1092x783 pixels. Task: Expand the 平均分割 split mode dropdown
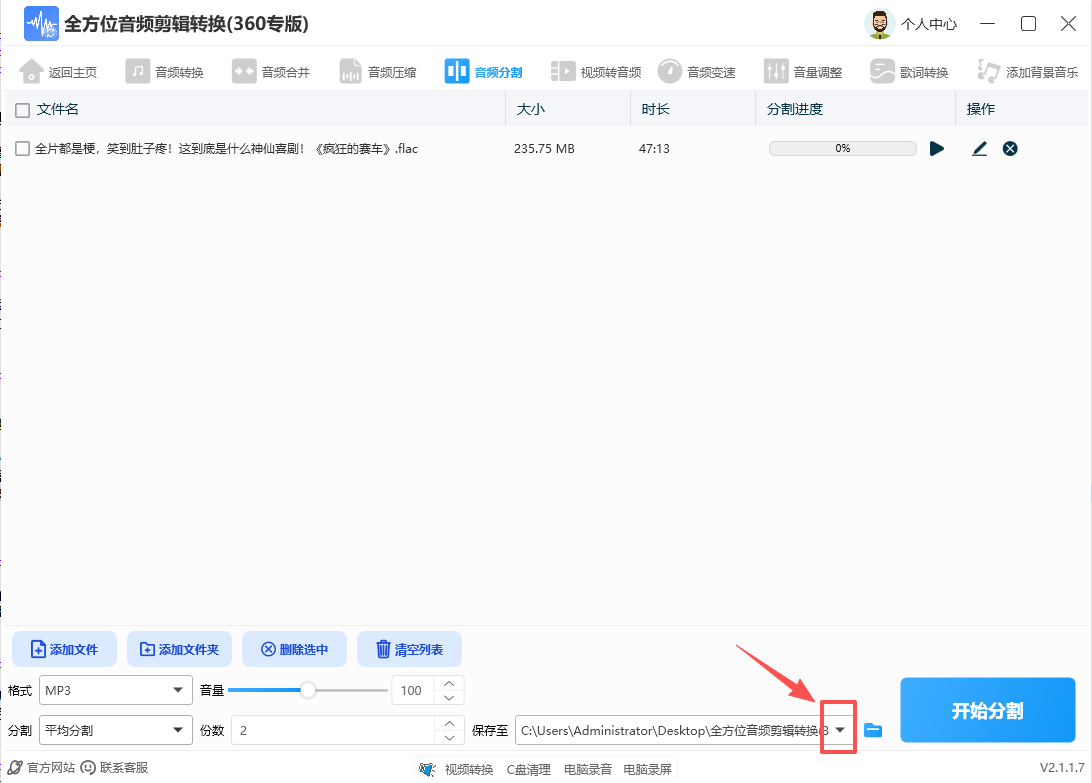[x=115, y=730]
